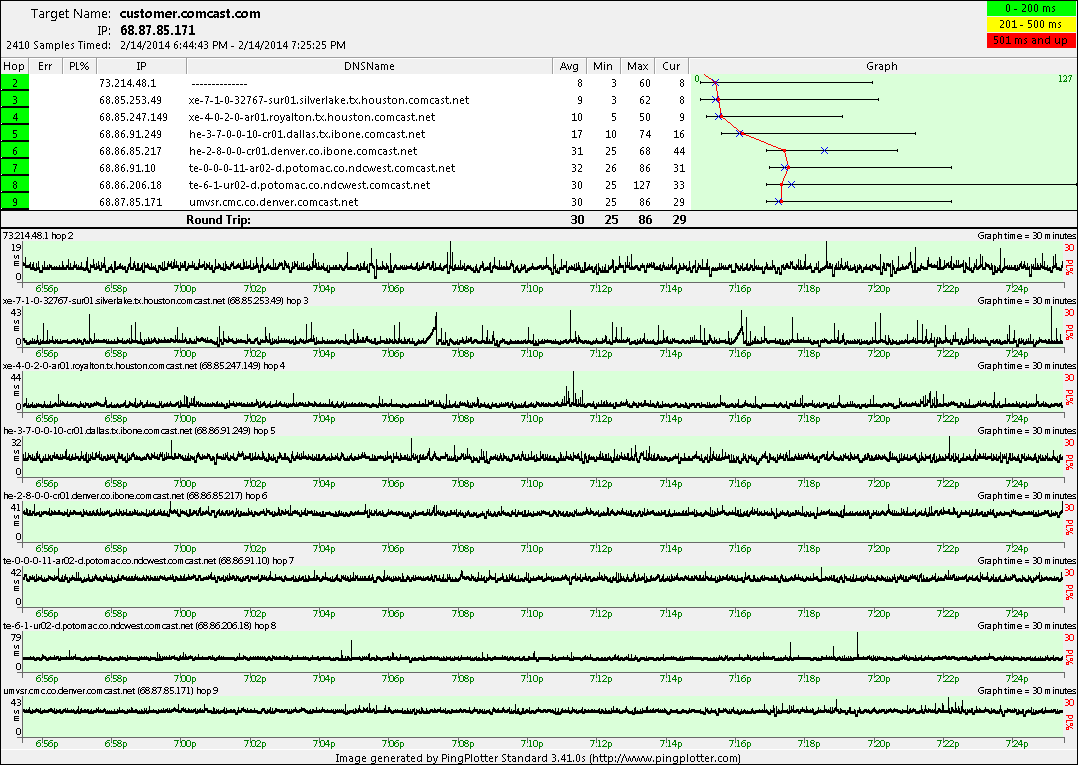Click the green hop 5 number cell

click(16, 134)
